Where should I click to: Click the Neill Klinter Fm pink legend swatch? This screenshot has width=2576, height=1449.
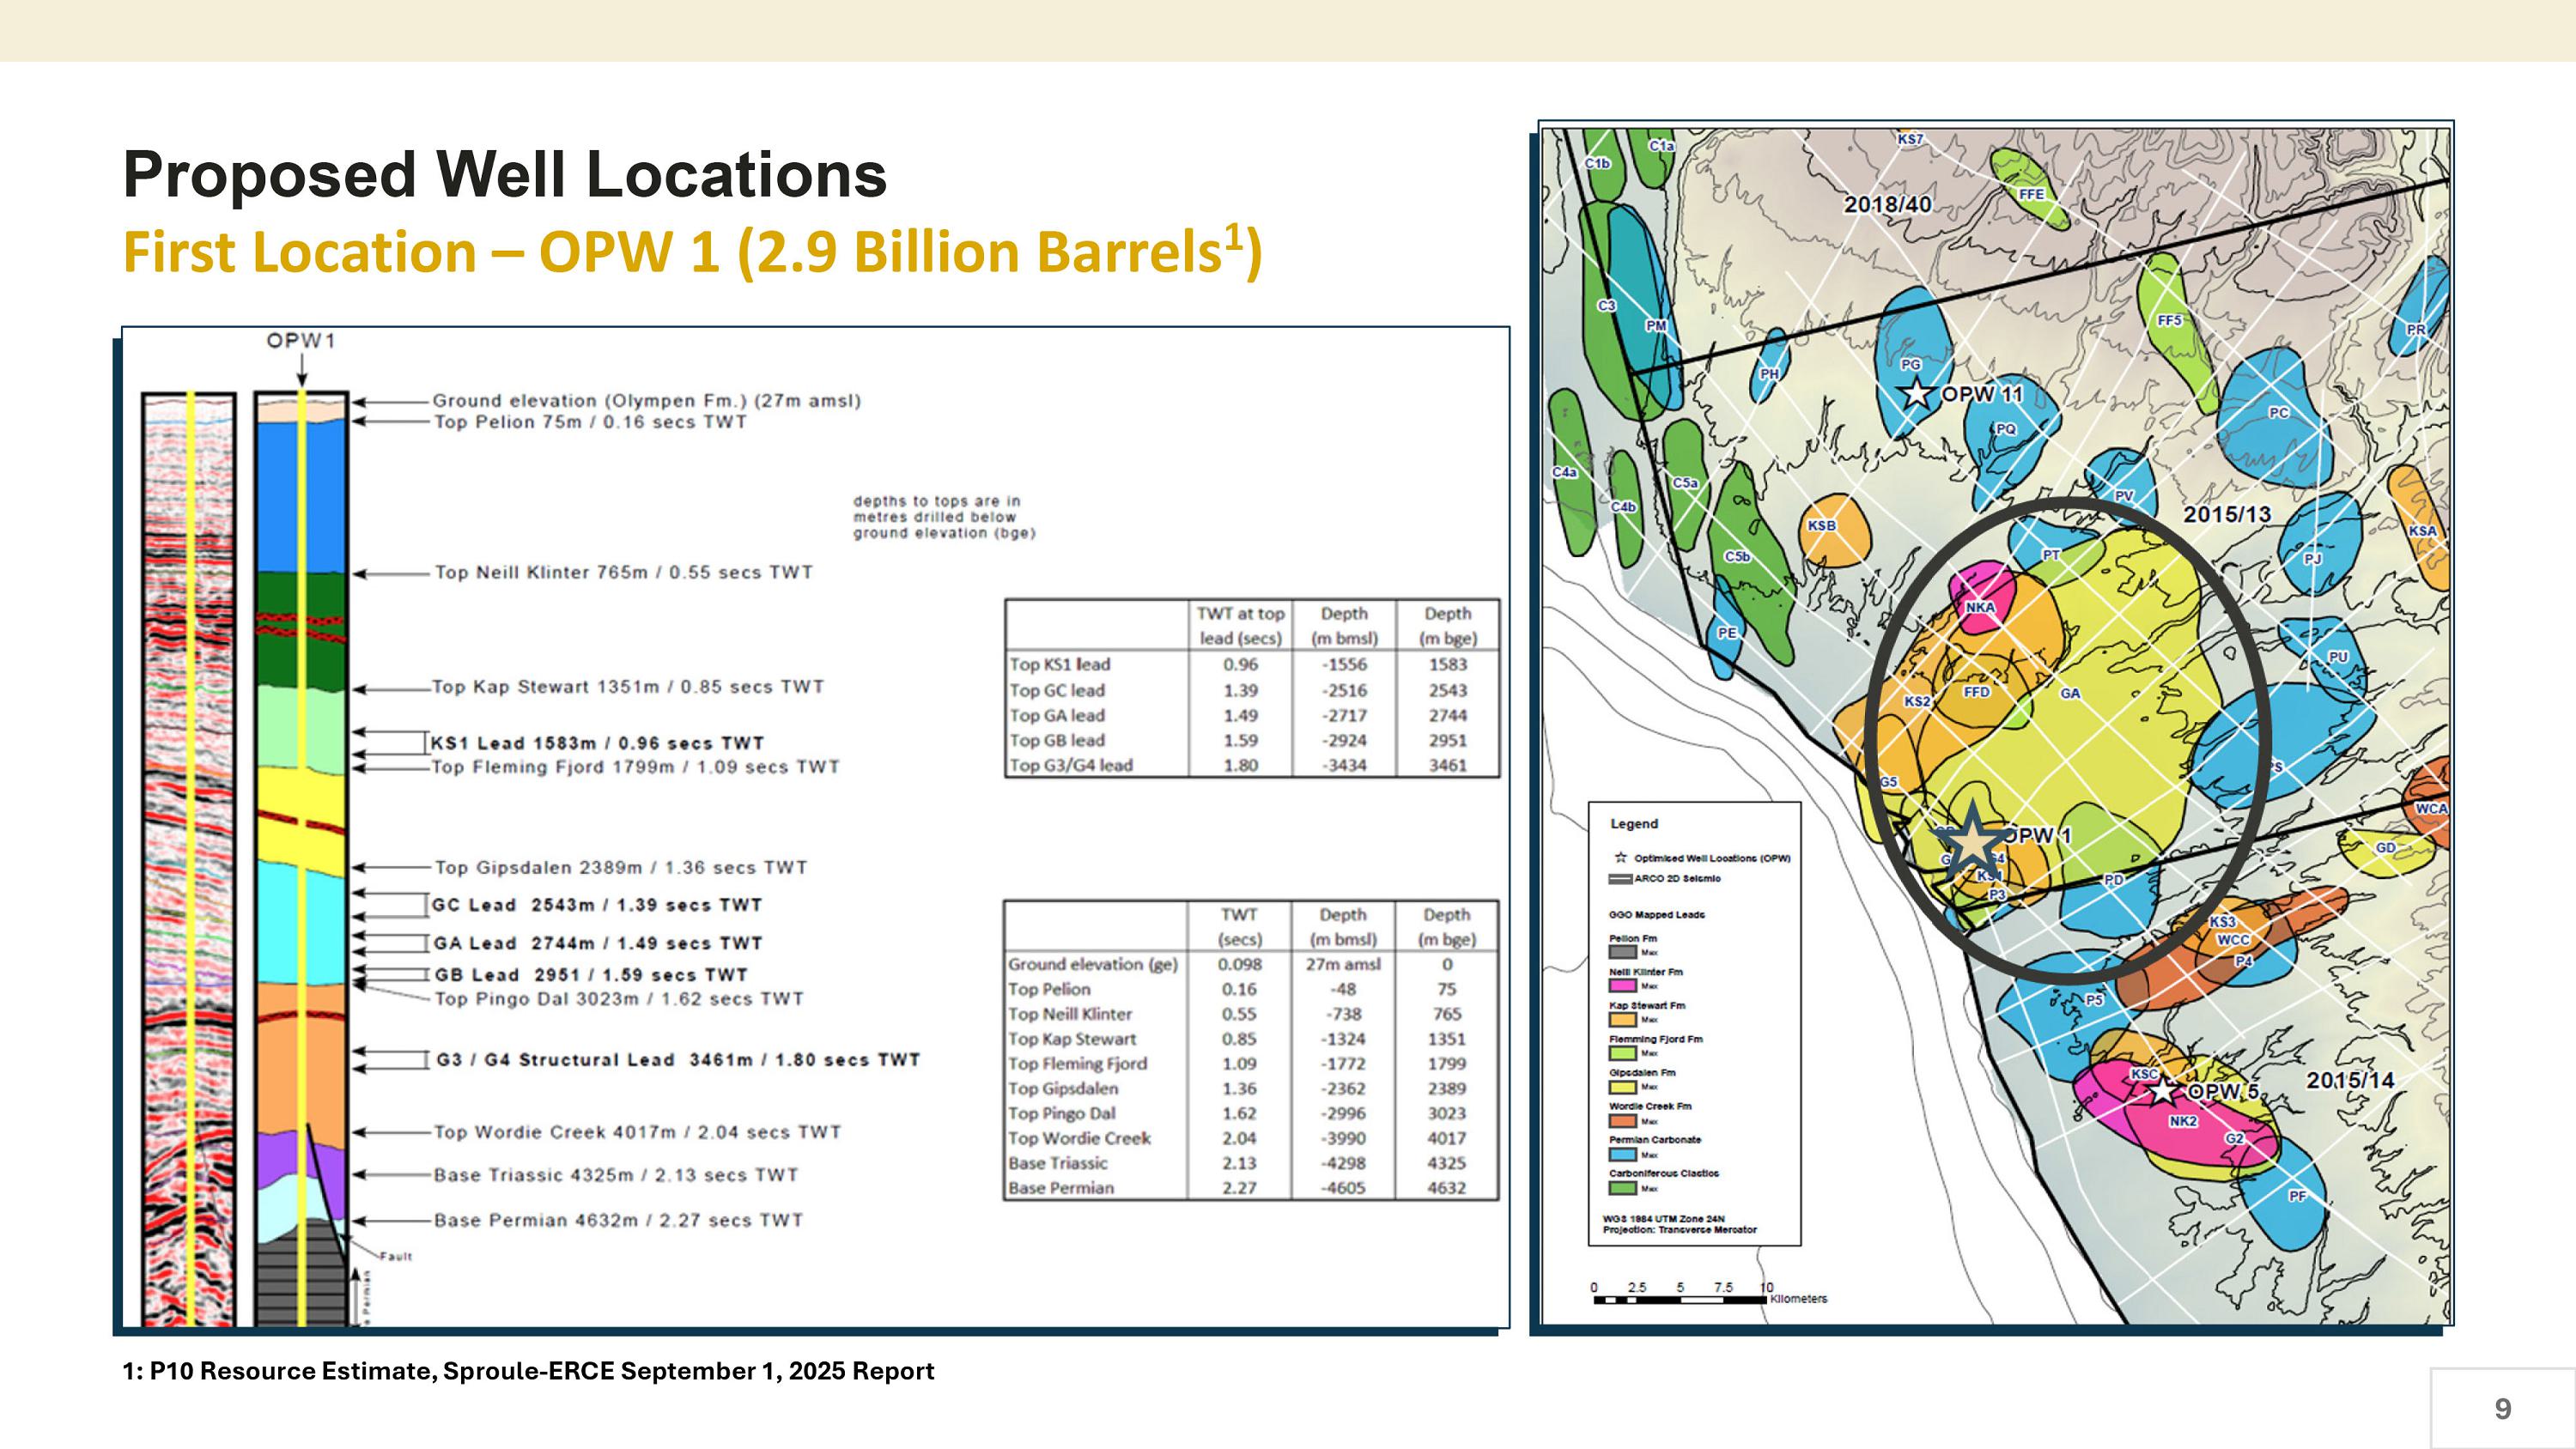[1622, 986]
